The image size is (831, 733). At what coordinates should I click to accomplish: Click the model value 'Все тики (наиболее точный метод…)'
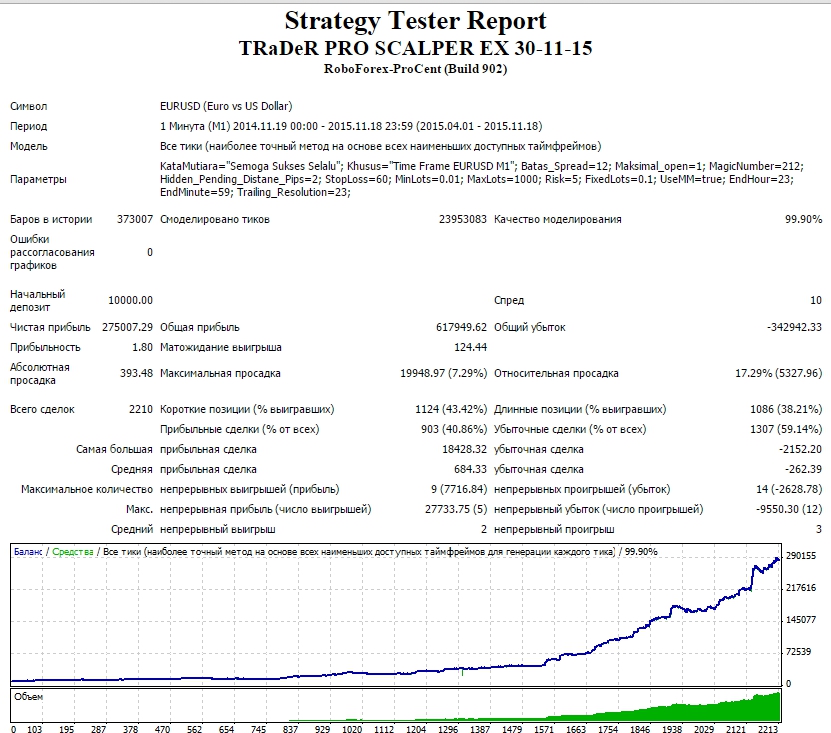pyautogui.click(x=381, y=146)
